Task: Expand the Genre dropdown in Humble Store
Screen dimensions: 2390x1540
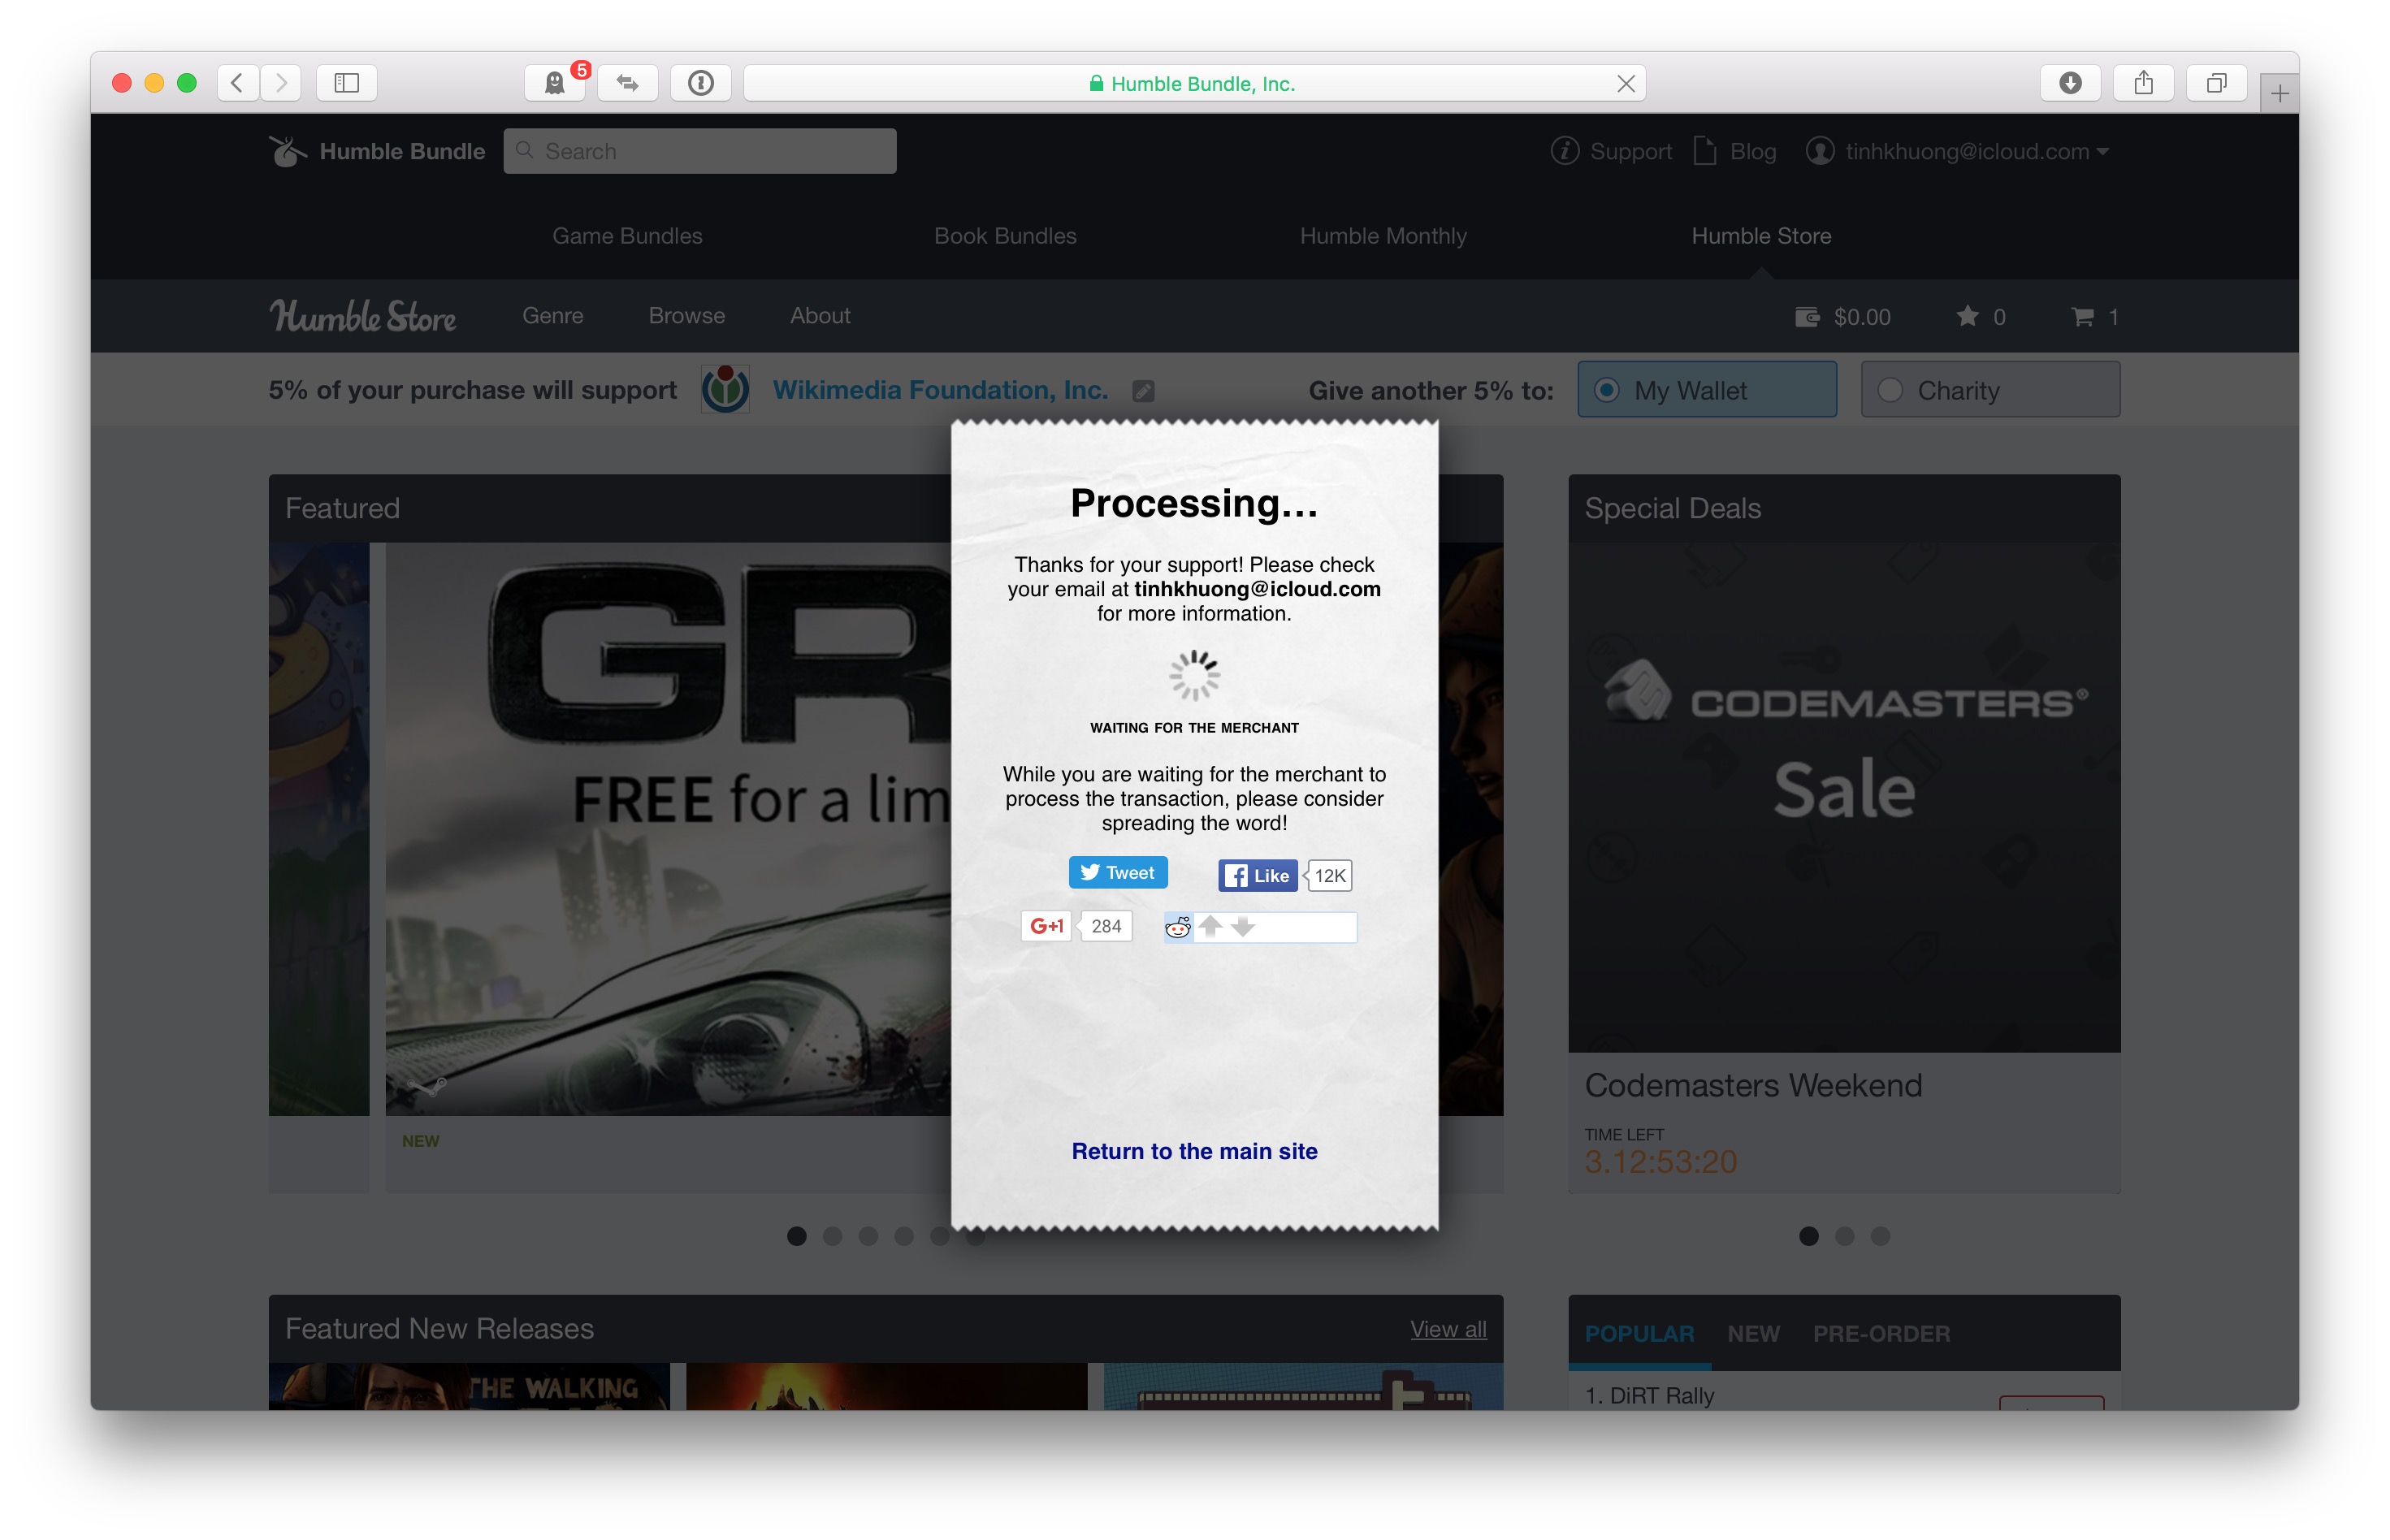Action: (552, 315)
